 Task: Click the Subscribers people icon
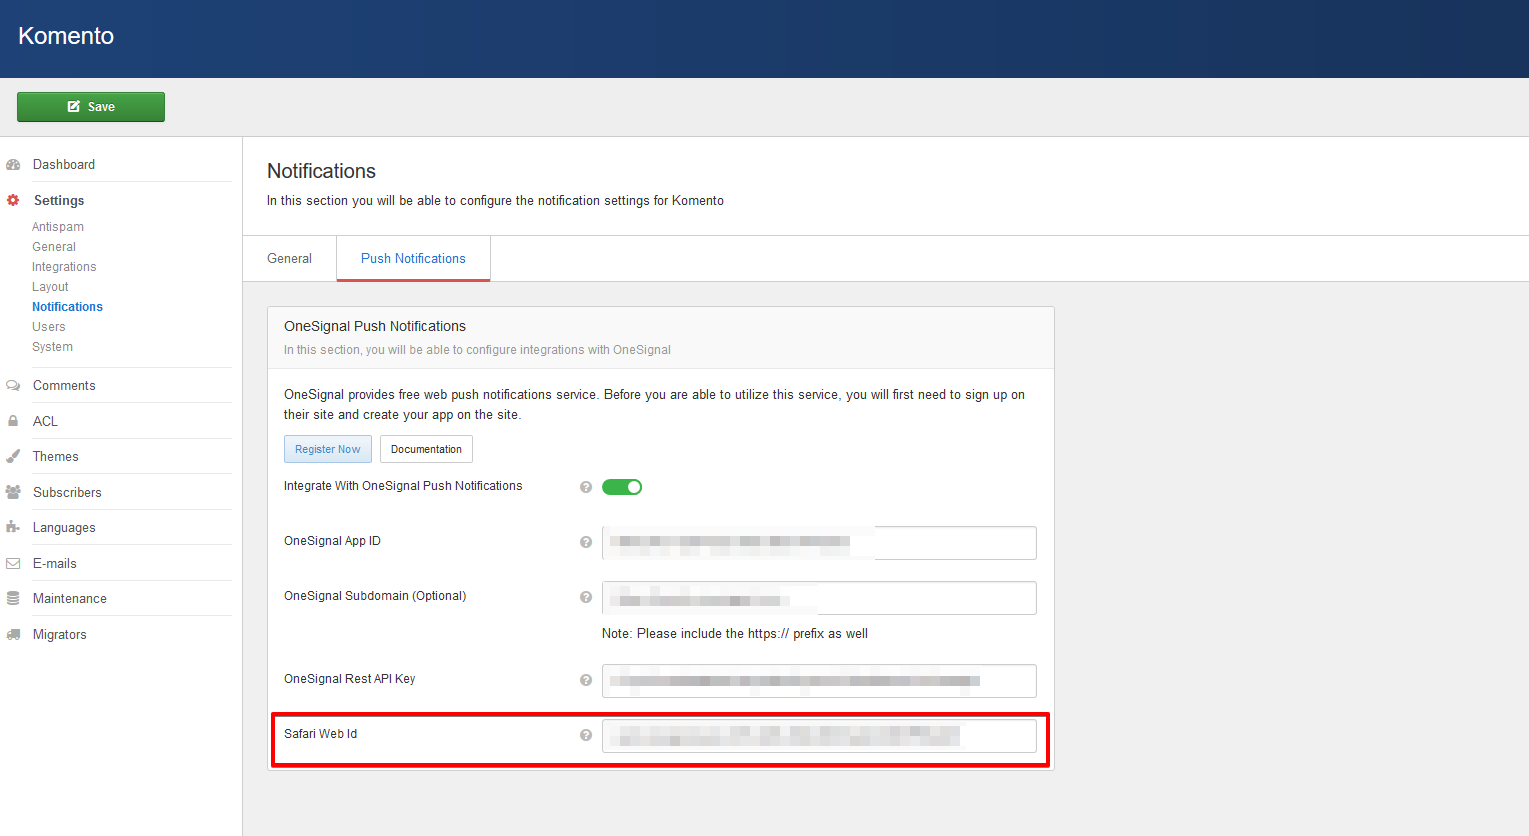point(13,492)
